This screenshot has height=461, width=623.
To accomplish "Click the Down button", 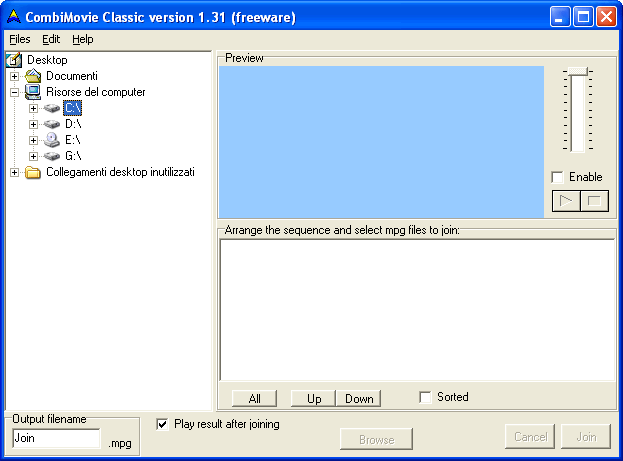I will [x=359, y=399].
